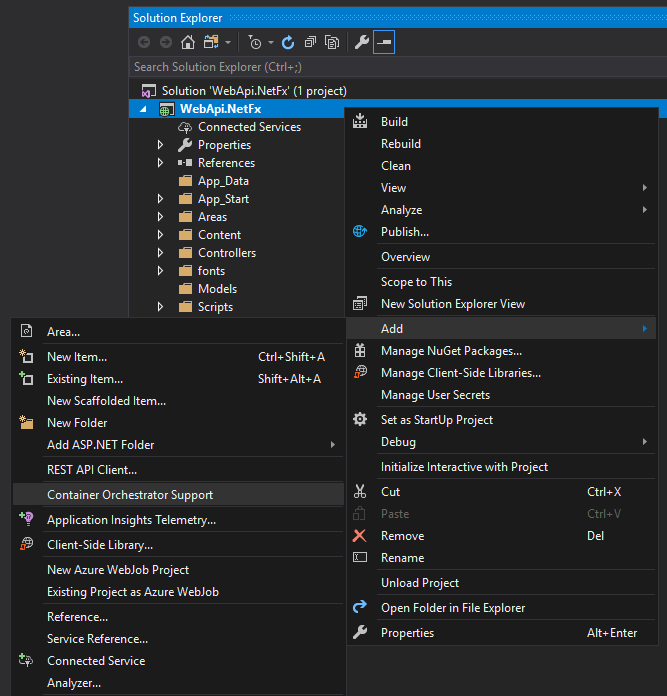Expand the Properties tree node
The width and height of the screenshot is (667, 696).
[160, 145]
